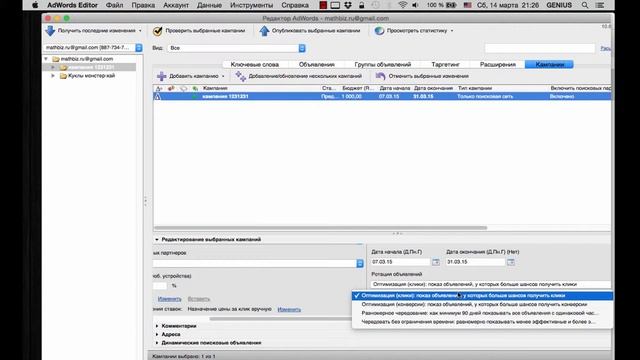Viewport: 640px width, 360px height.
Task: Click the Вставить link
Action: click(x=199, y=299)
